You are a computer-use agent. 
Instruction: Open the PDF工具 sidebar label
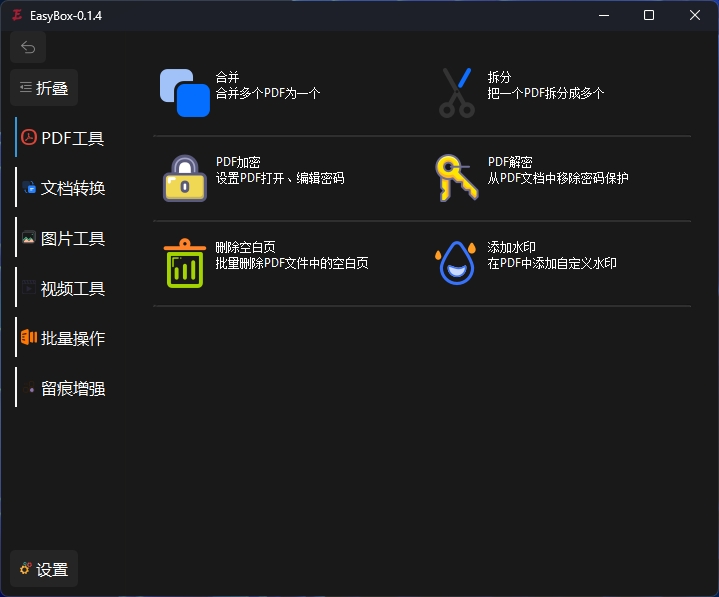click(72, 138)
